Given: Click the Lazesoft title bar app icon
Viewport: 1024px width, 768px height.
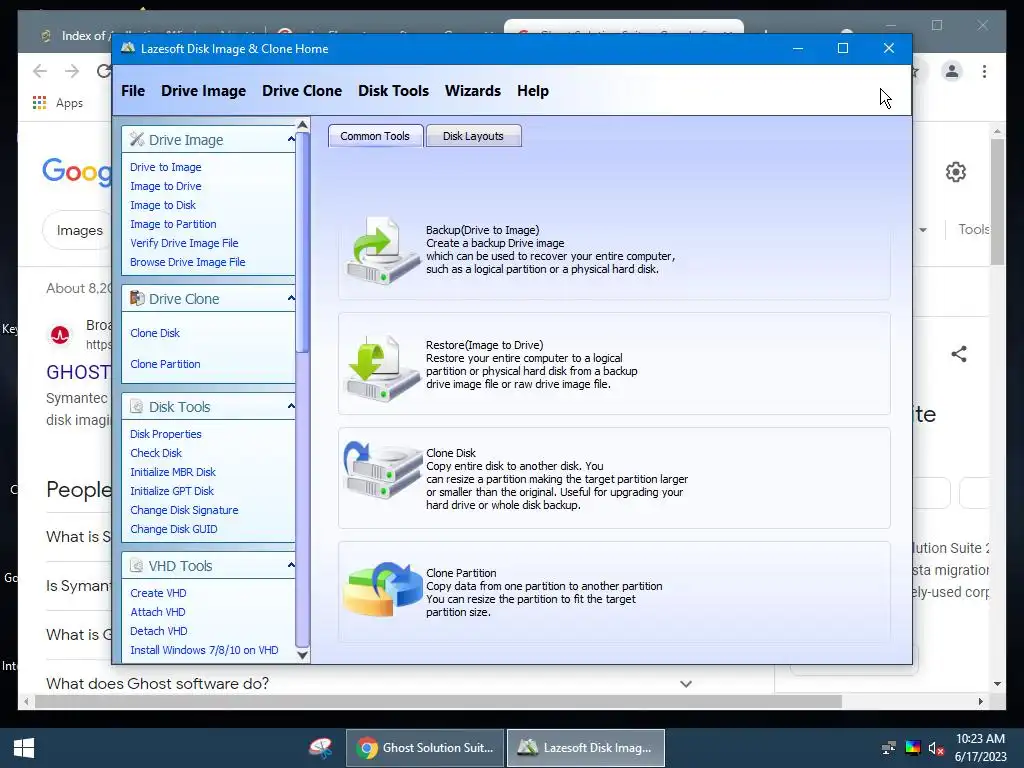Looking at the screenshot, I should pos(128,48).
